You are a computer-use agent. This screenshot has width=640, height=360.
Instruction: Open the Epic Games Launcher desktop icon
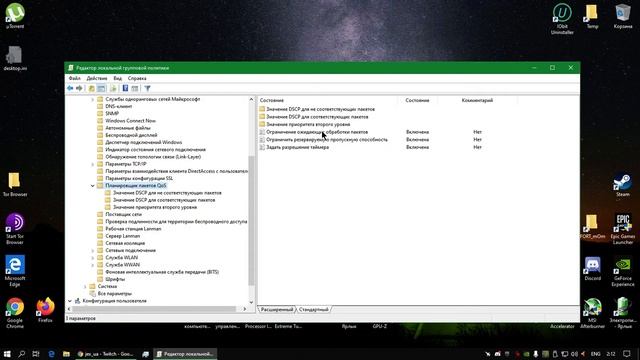point(622,229)
